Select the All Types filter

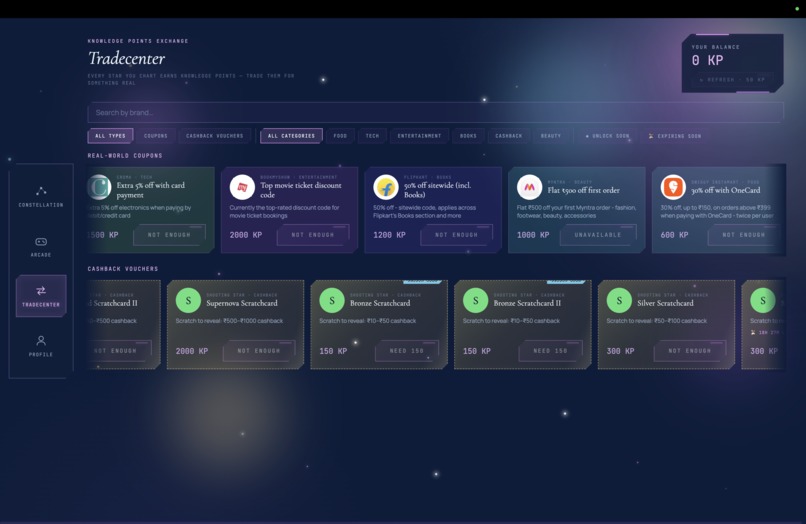110,136
